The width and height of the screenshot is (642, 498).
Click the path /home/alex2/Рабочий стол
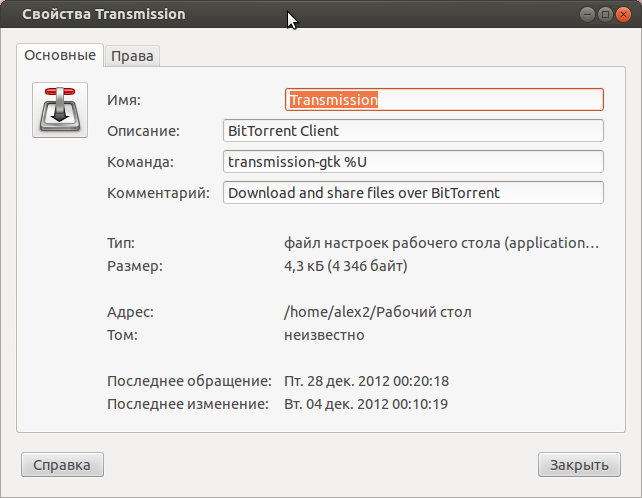pyautogui.click(x=378, y=312)
